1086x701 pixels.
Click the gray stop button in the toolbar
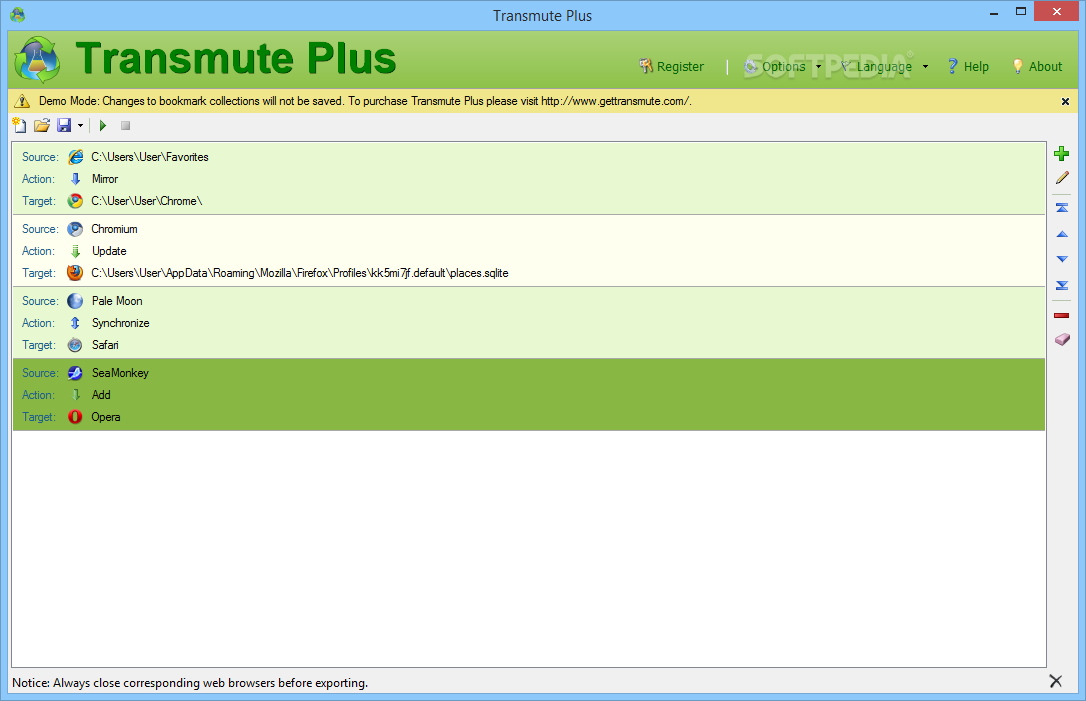125,125
